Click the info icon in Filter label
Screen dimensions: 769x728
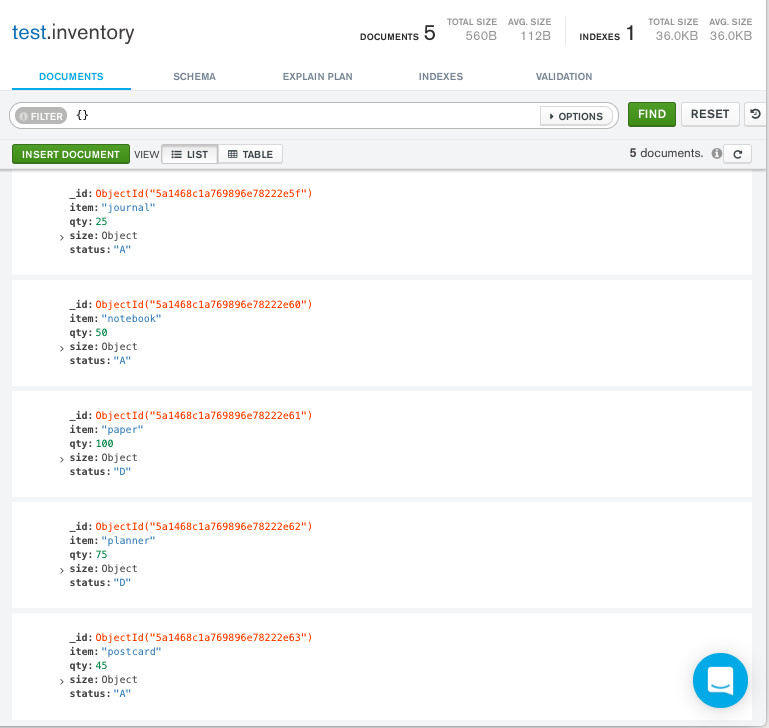tap(24, 116)
